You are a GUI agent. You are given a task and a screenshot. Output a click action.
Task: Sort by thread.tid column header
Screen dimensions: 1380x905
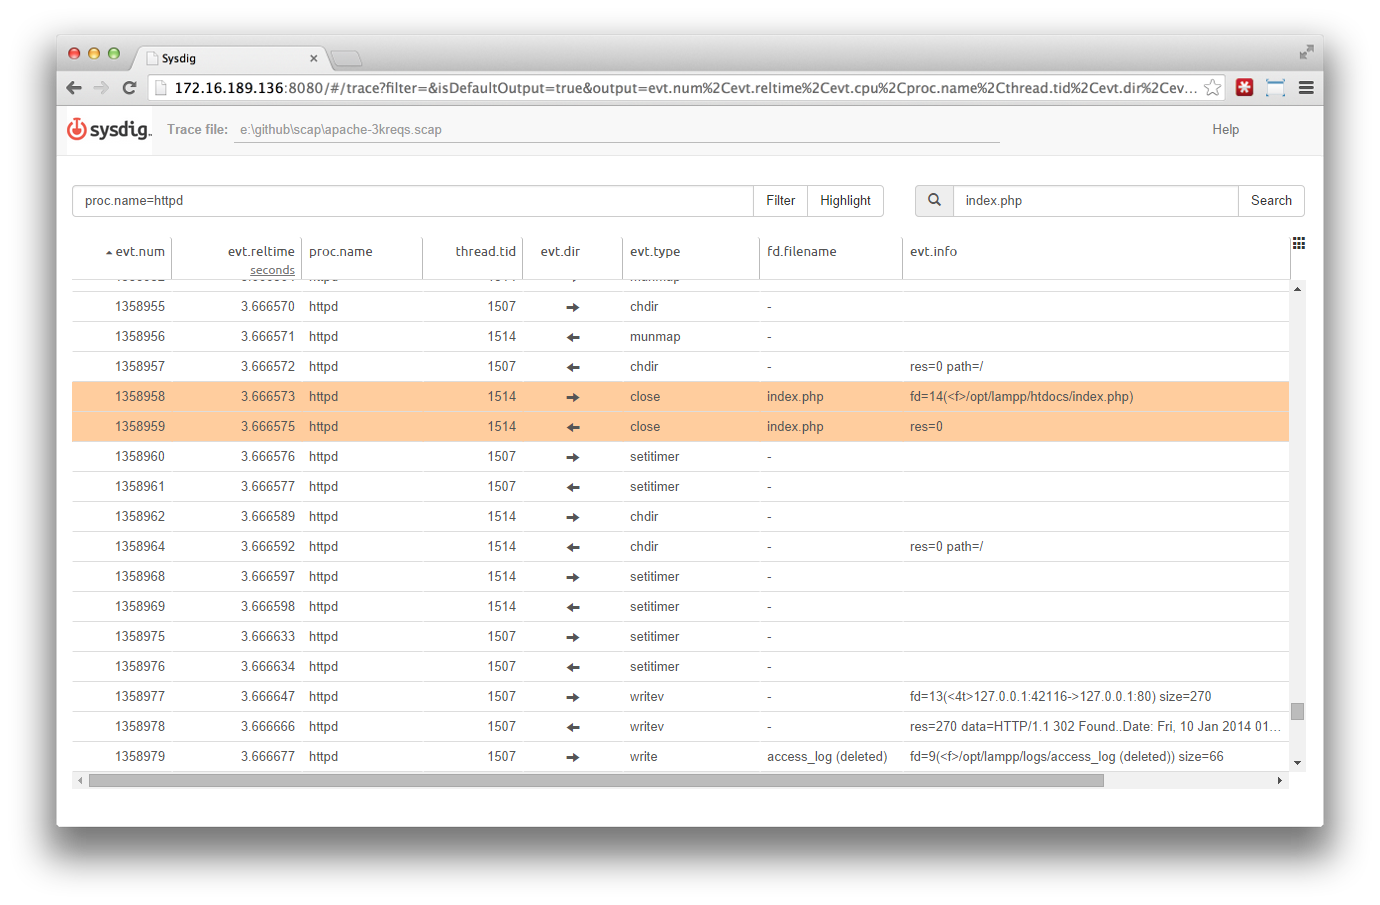coord(486,251)
